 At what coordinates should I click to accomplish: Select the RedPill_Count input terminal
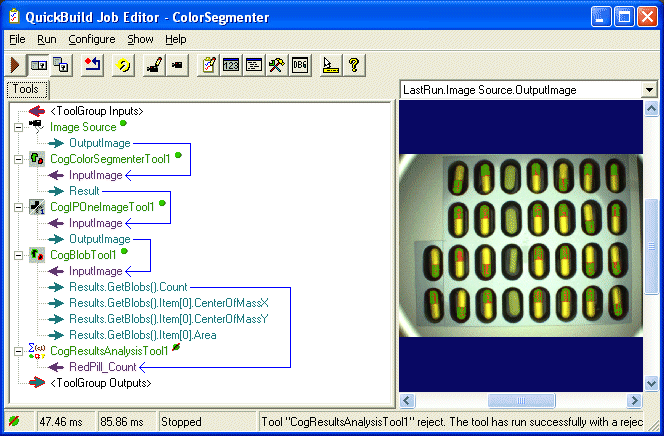coord(103,367)
